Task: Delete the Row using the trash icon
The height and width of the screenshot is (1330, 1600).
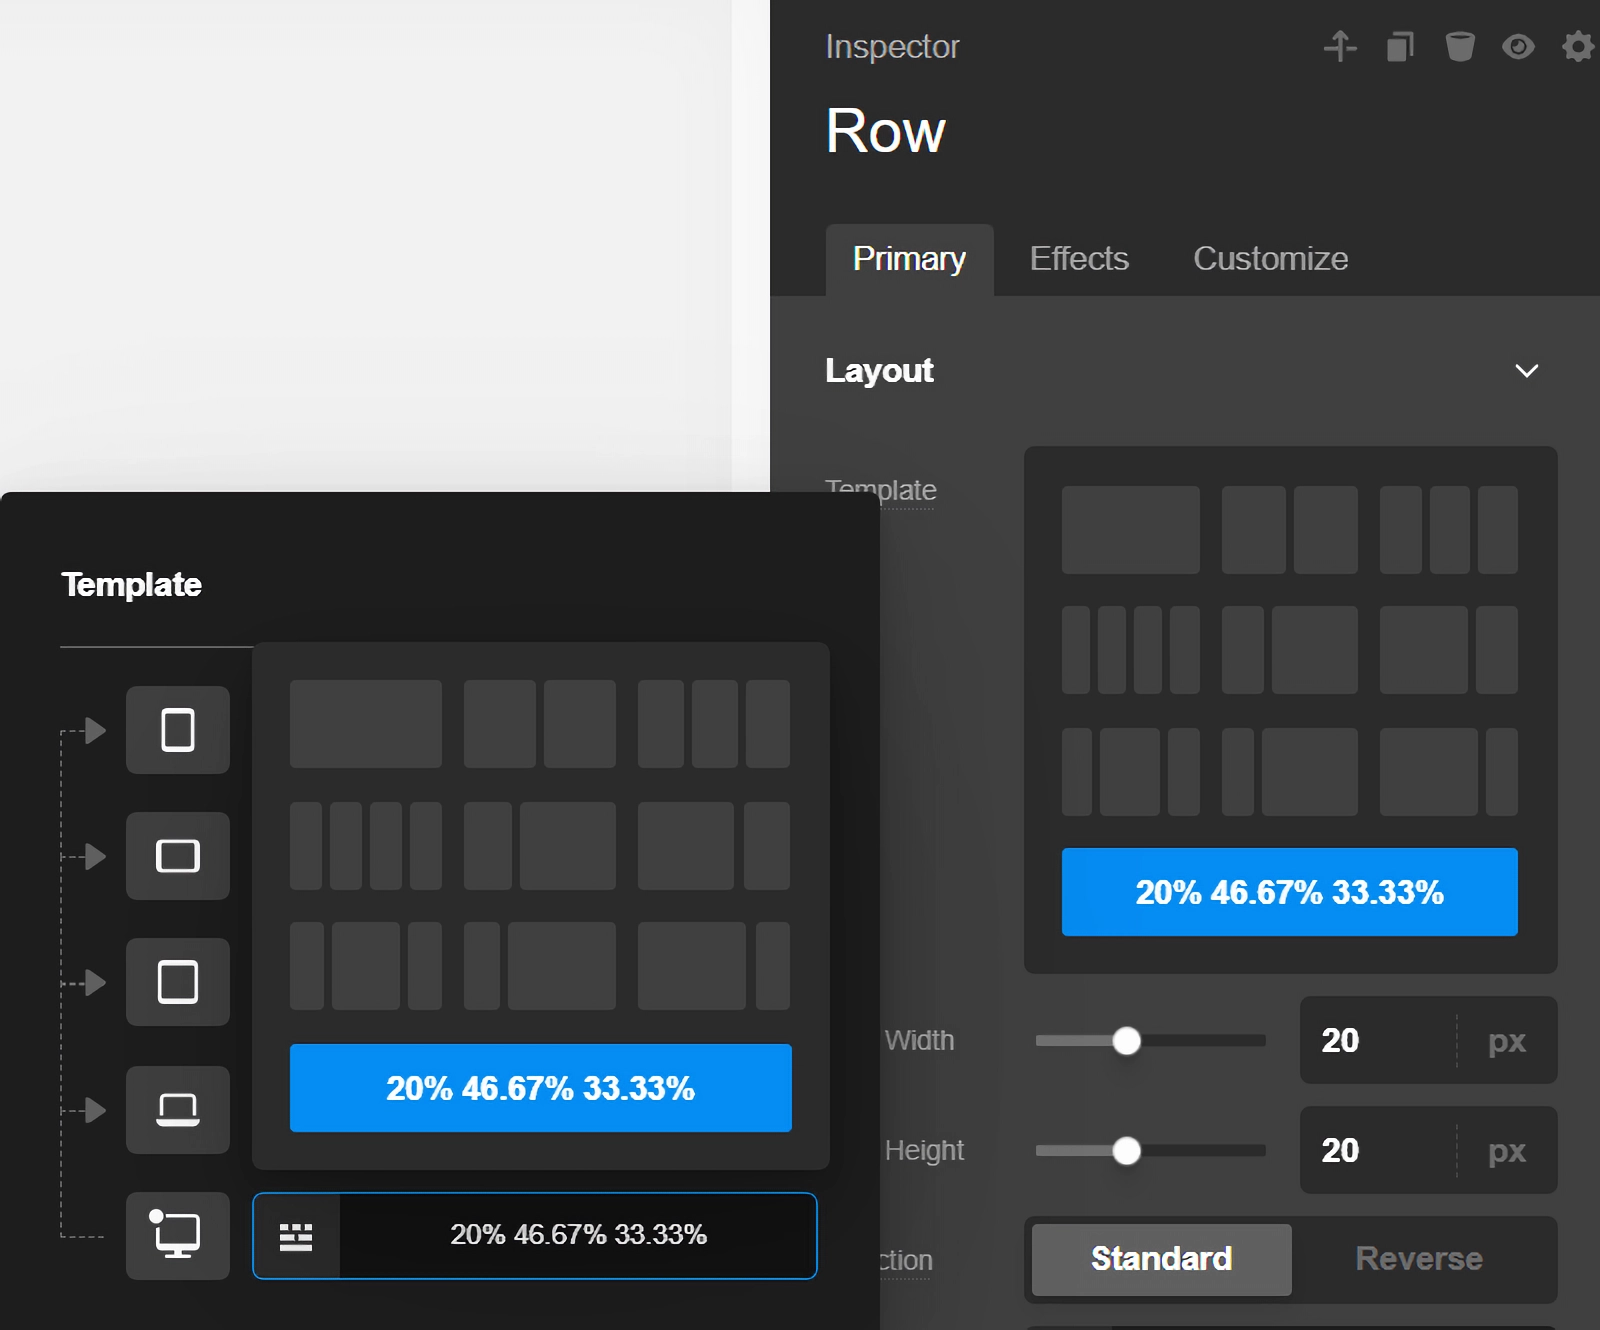Action: coord(1460,47)
